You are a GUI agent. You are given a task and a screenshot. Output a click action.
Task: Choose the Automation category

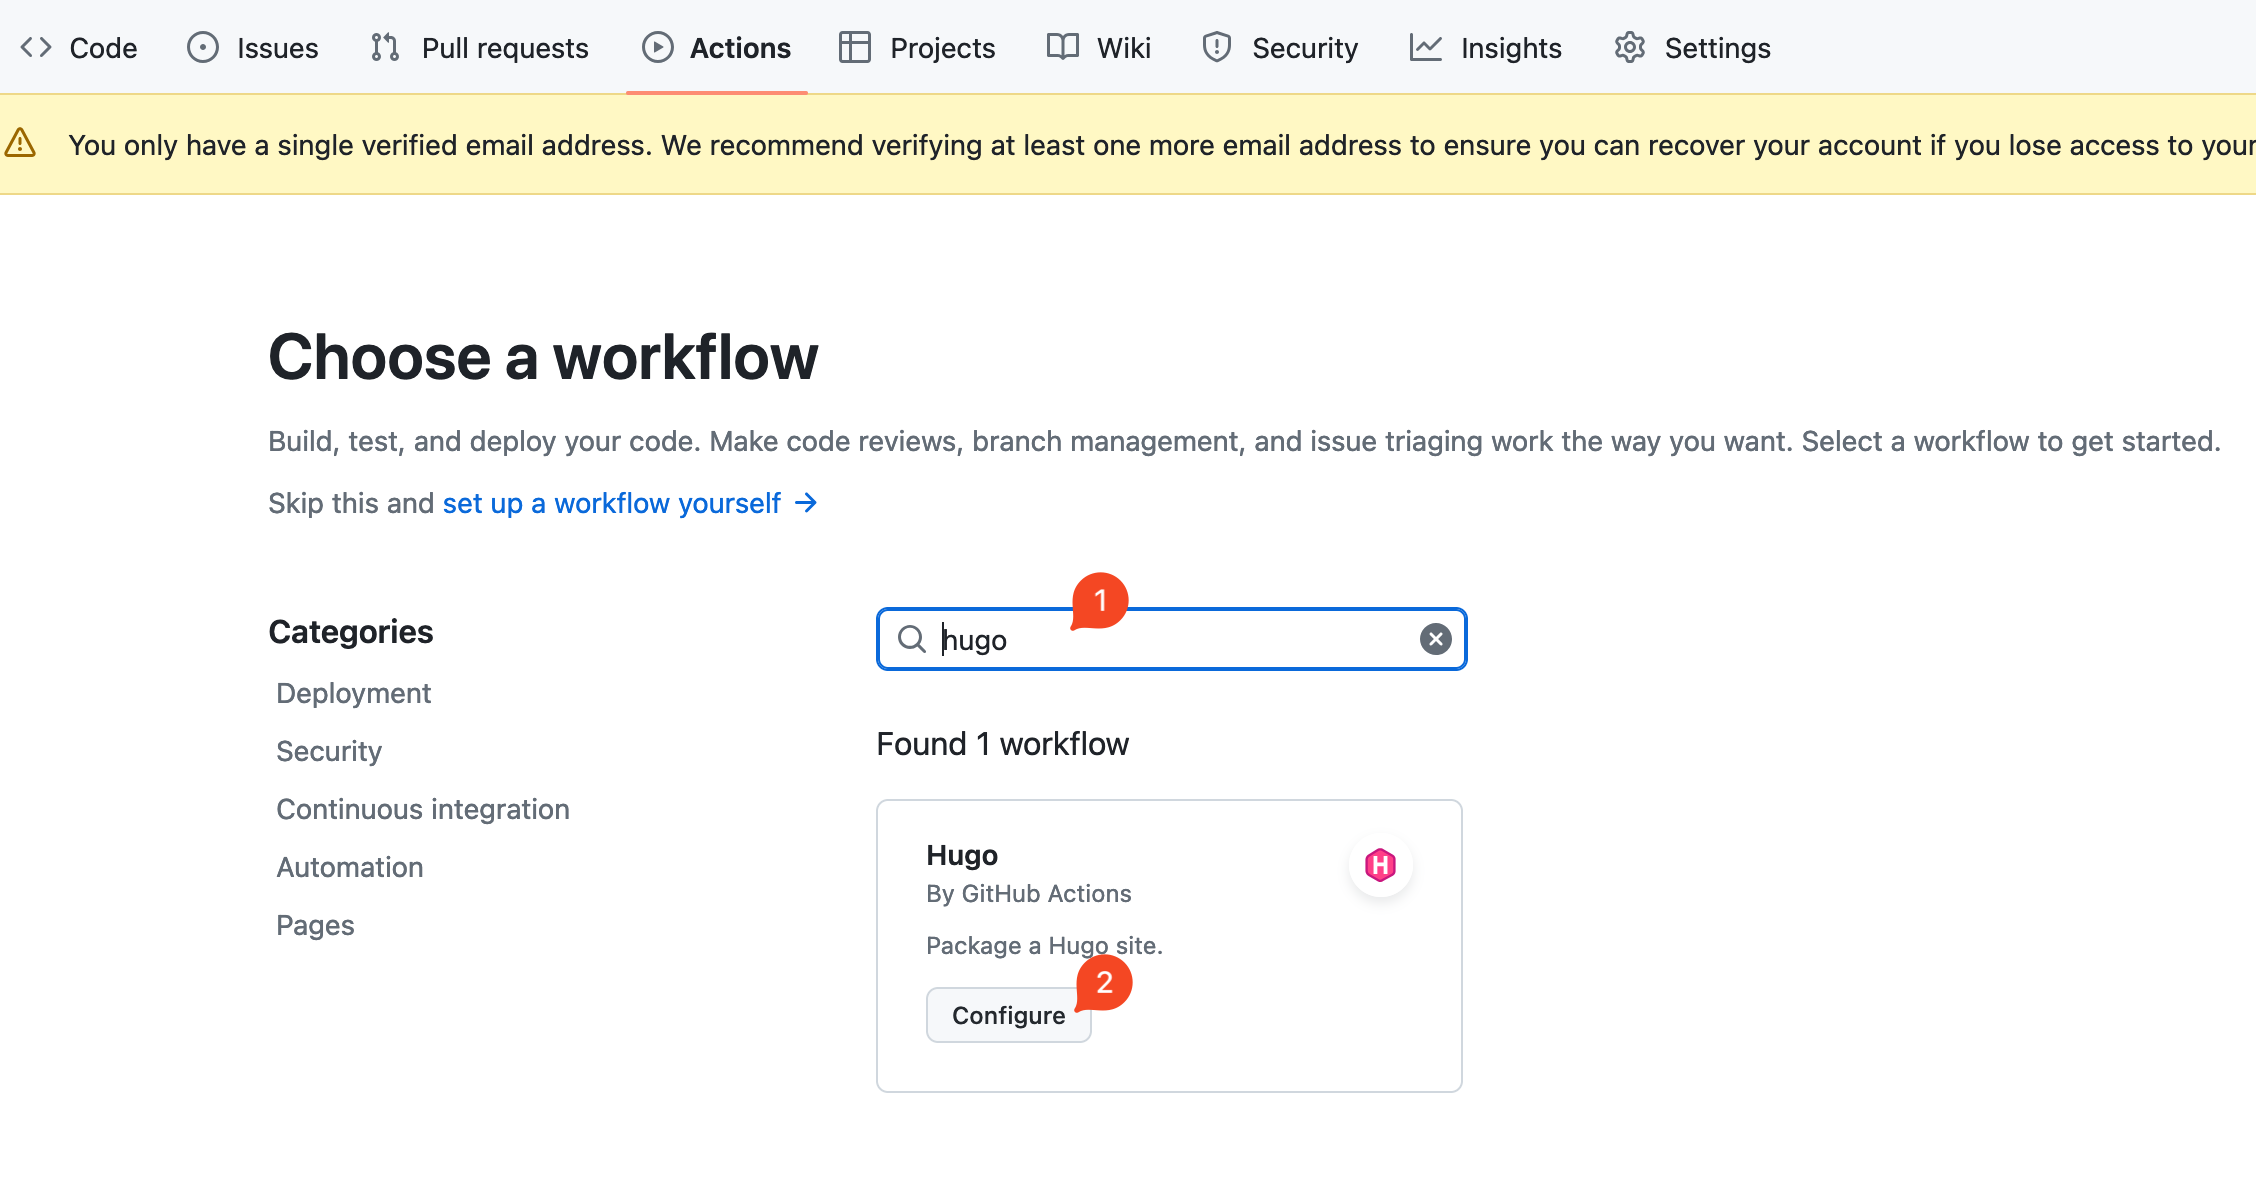pos(350,867)
